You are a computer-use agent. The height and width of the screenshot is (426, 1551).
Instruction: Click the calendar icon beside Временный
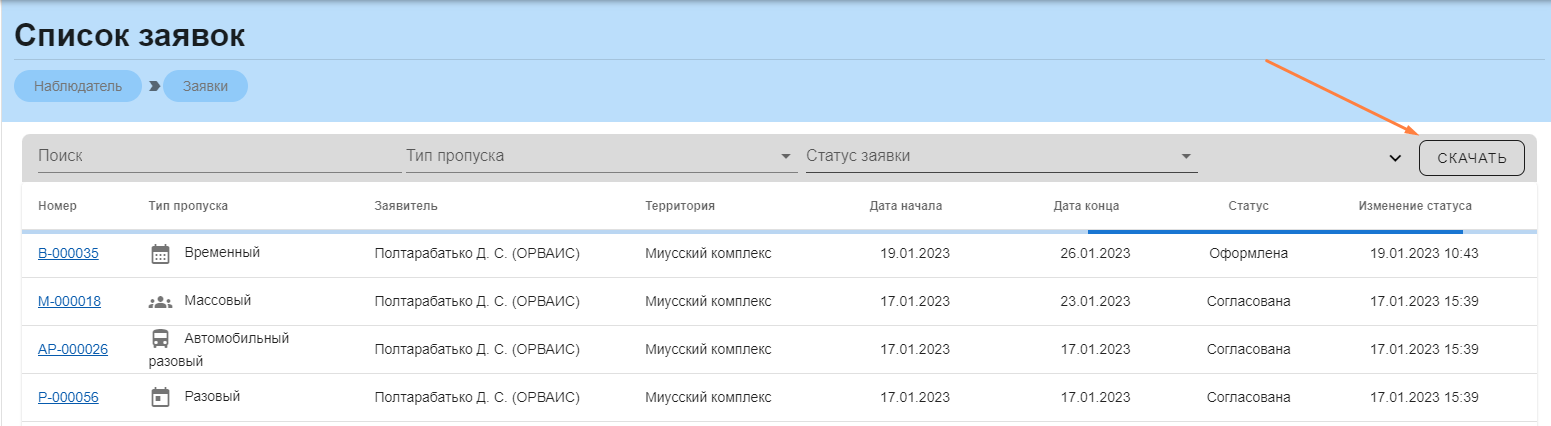[x=160, y=254]
